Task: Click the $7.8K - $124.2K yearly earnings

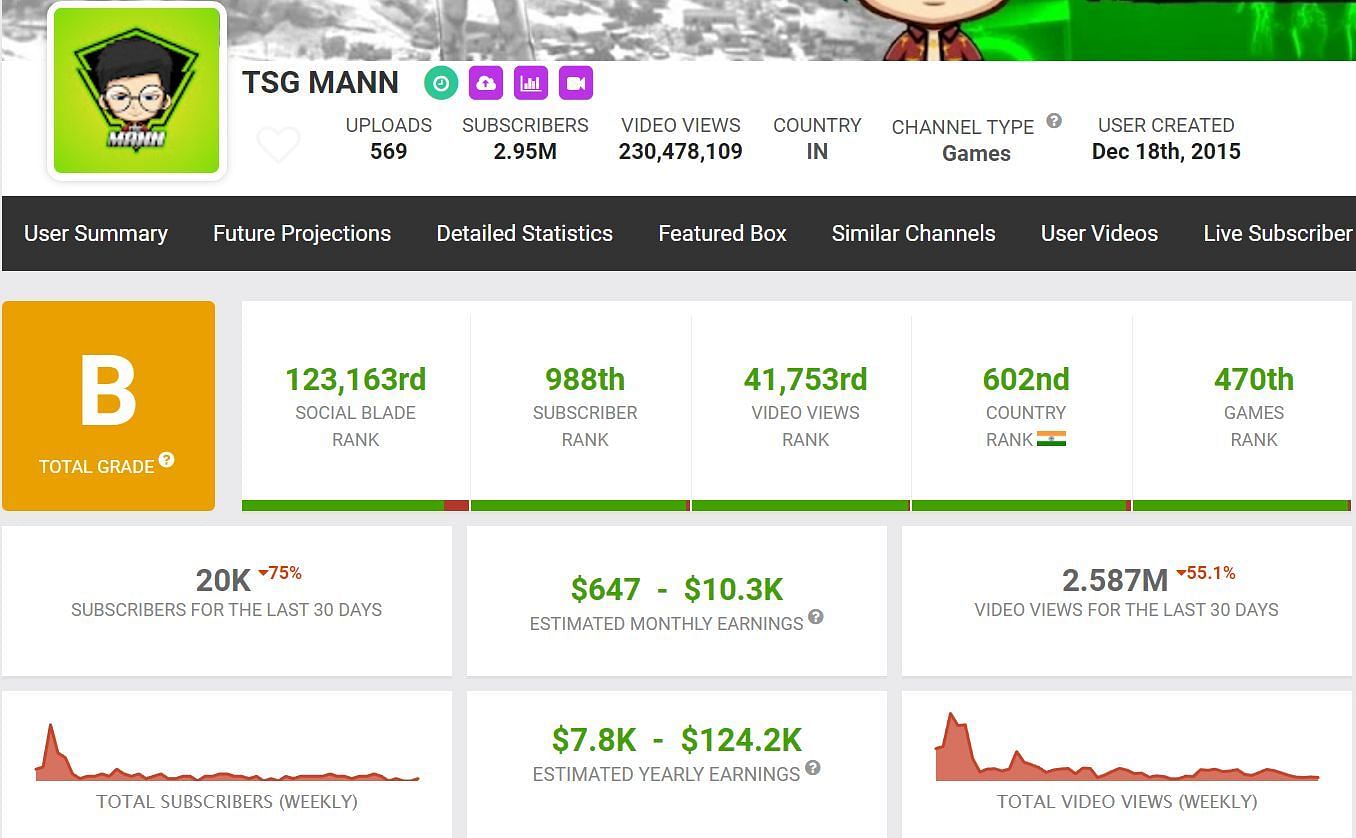Action: coord(677,740)
